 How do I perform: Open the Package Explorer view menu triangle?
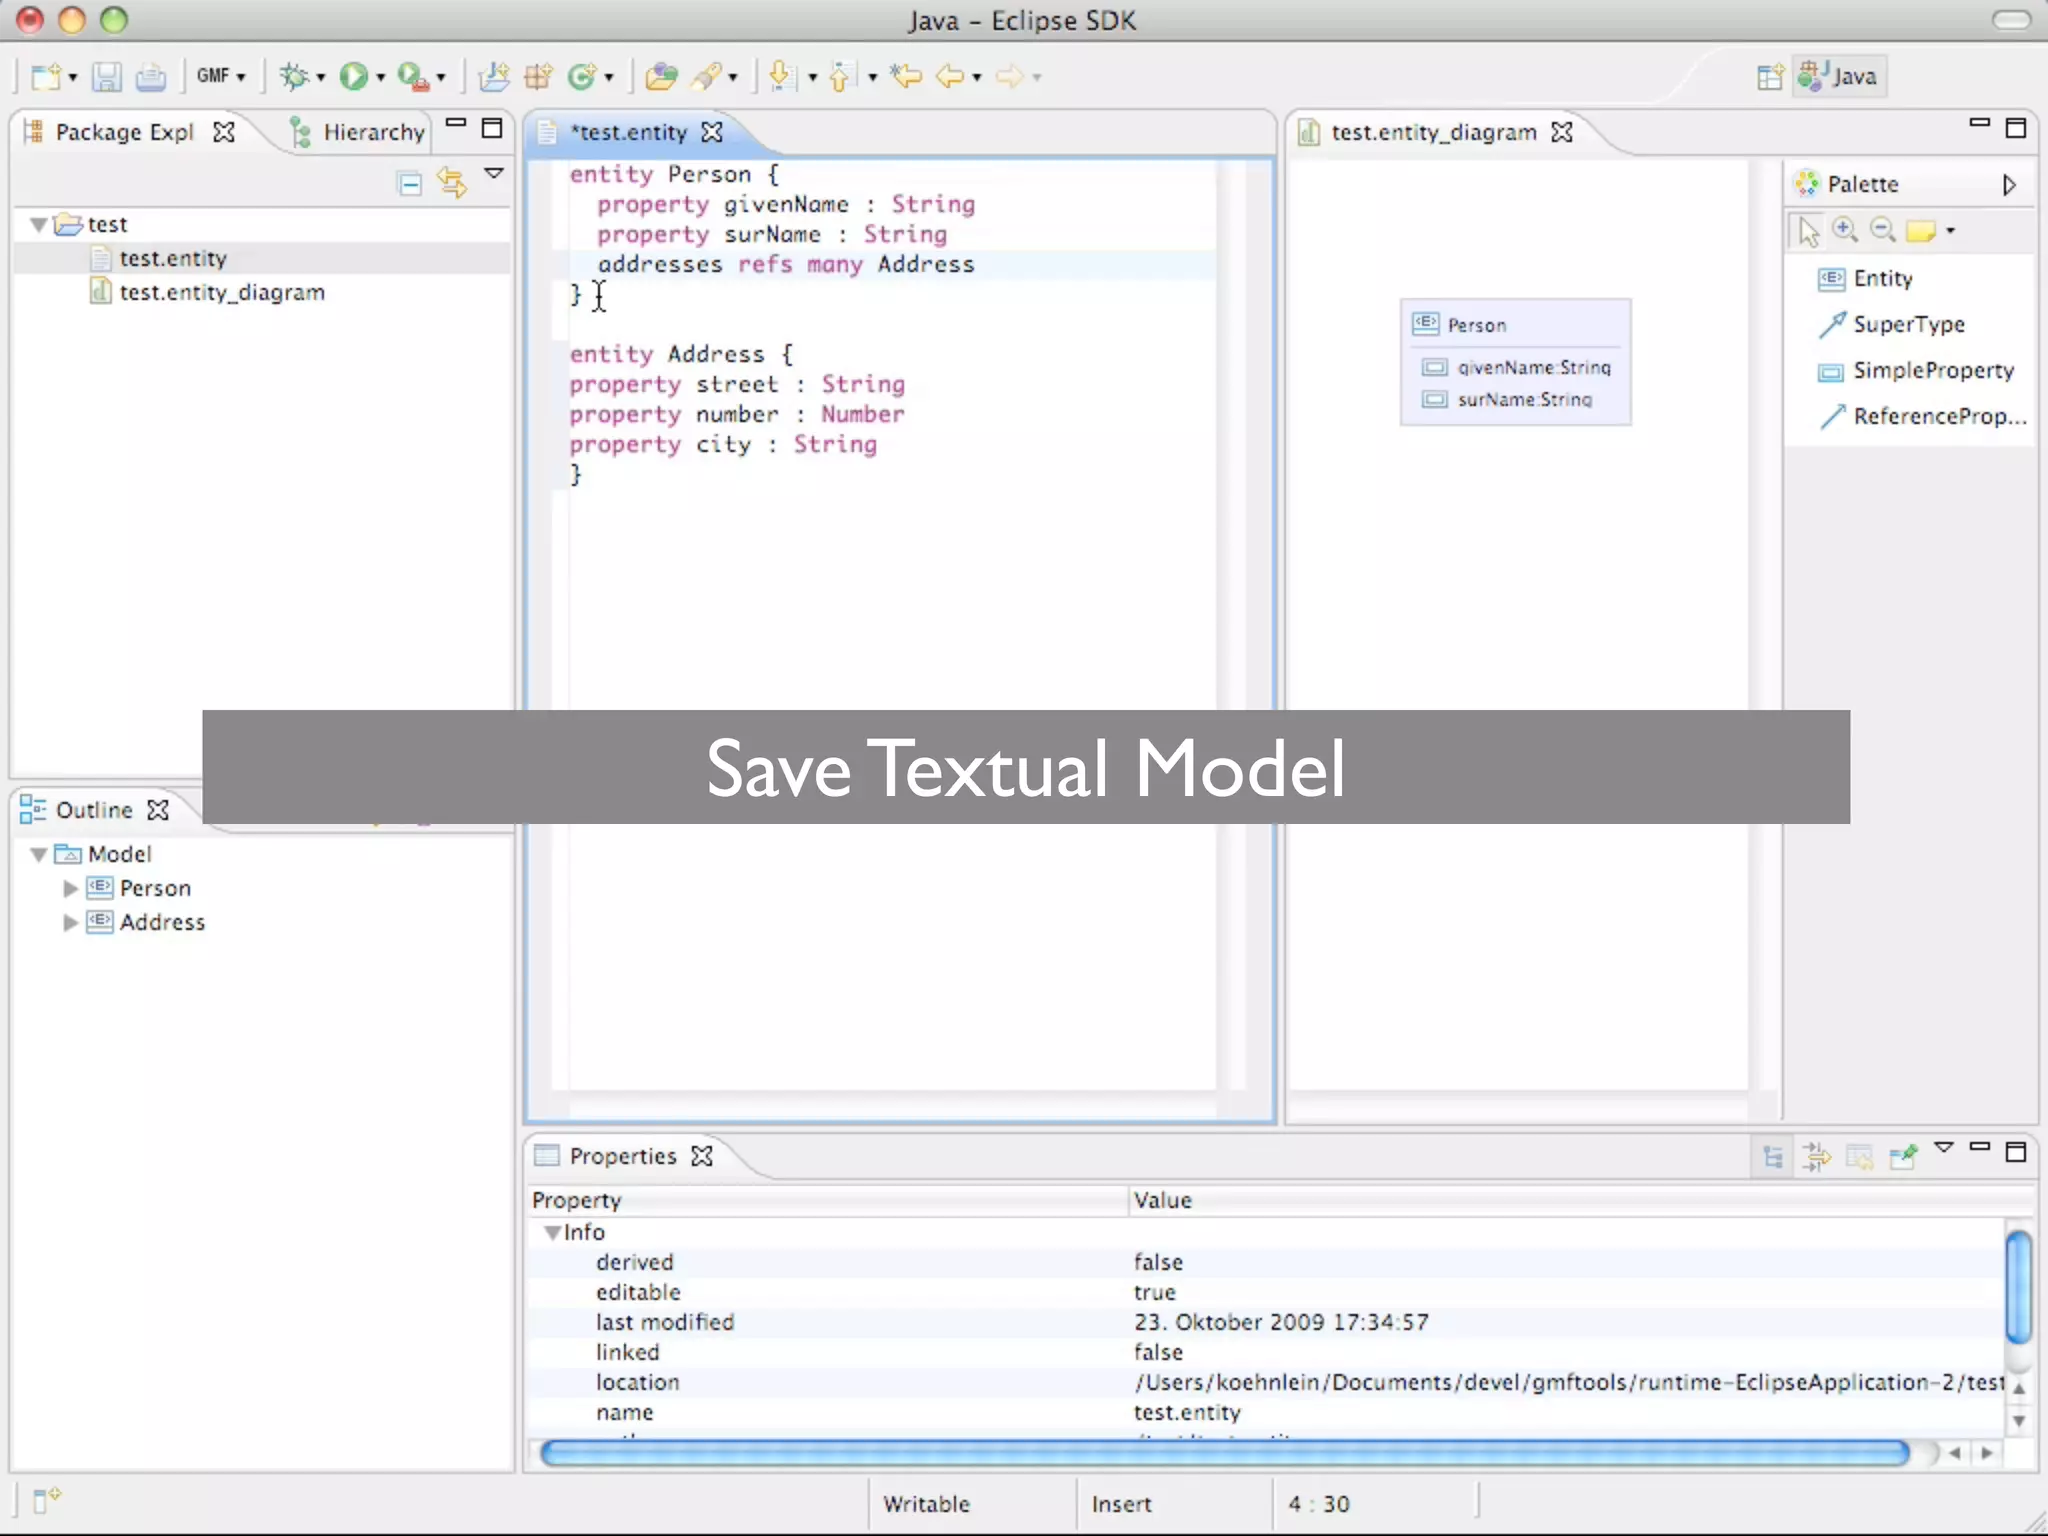(x=494, y=173)
